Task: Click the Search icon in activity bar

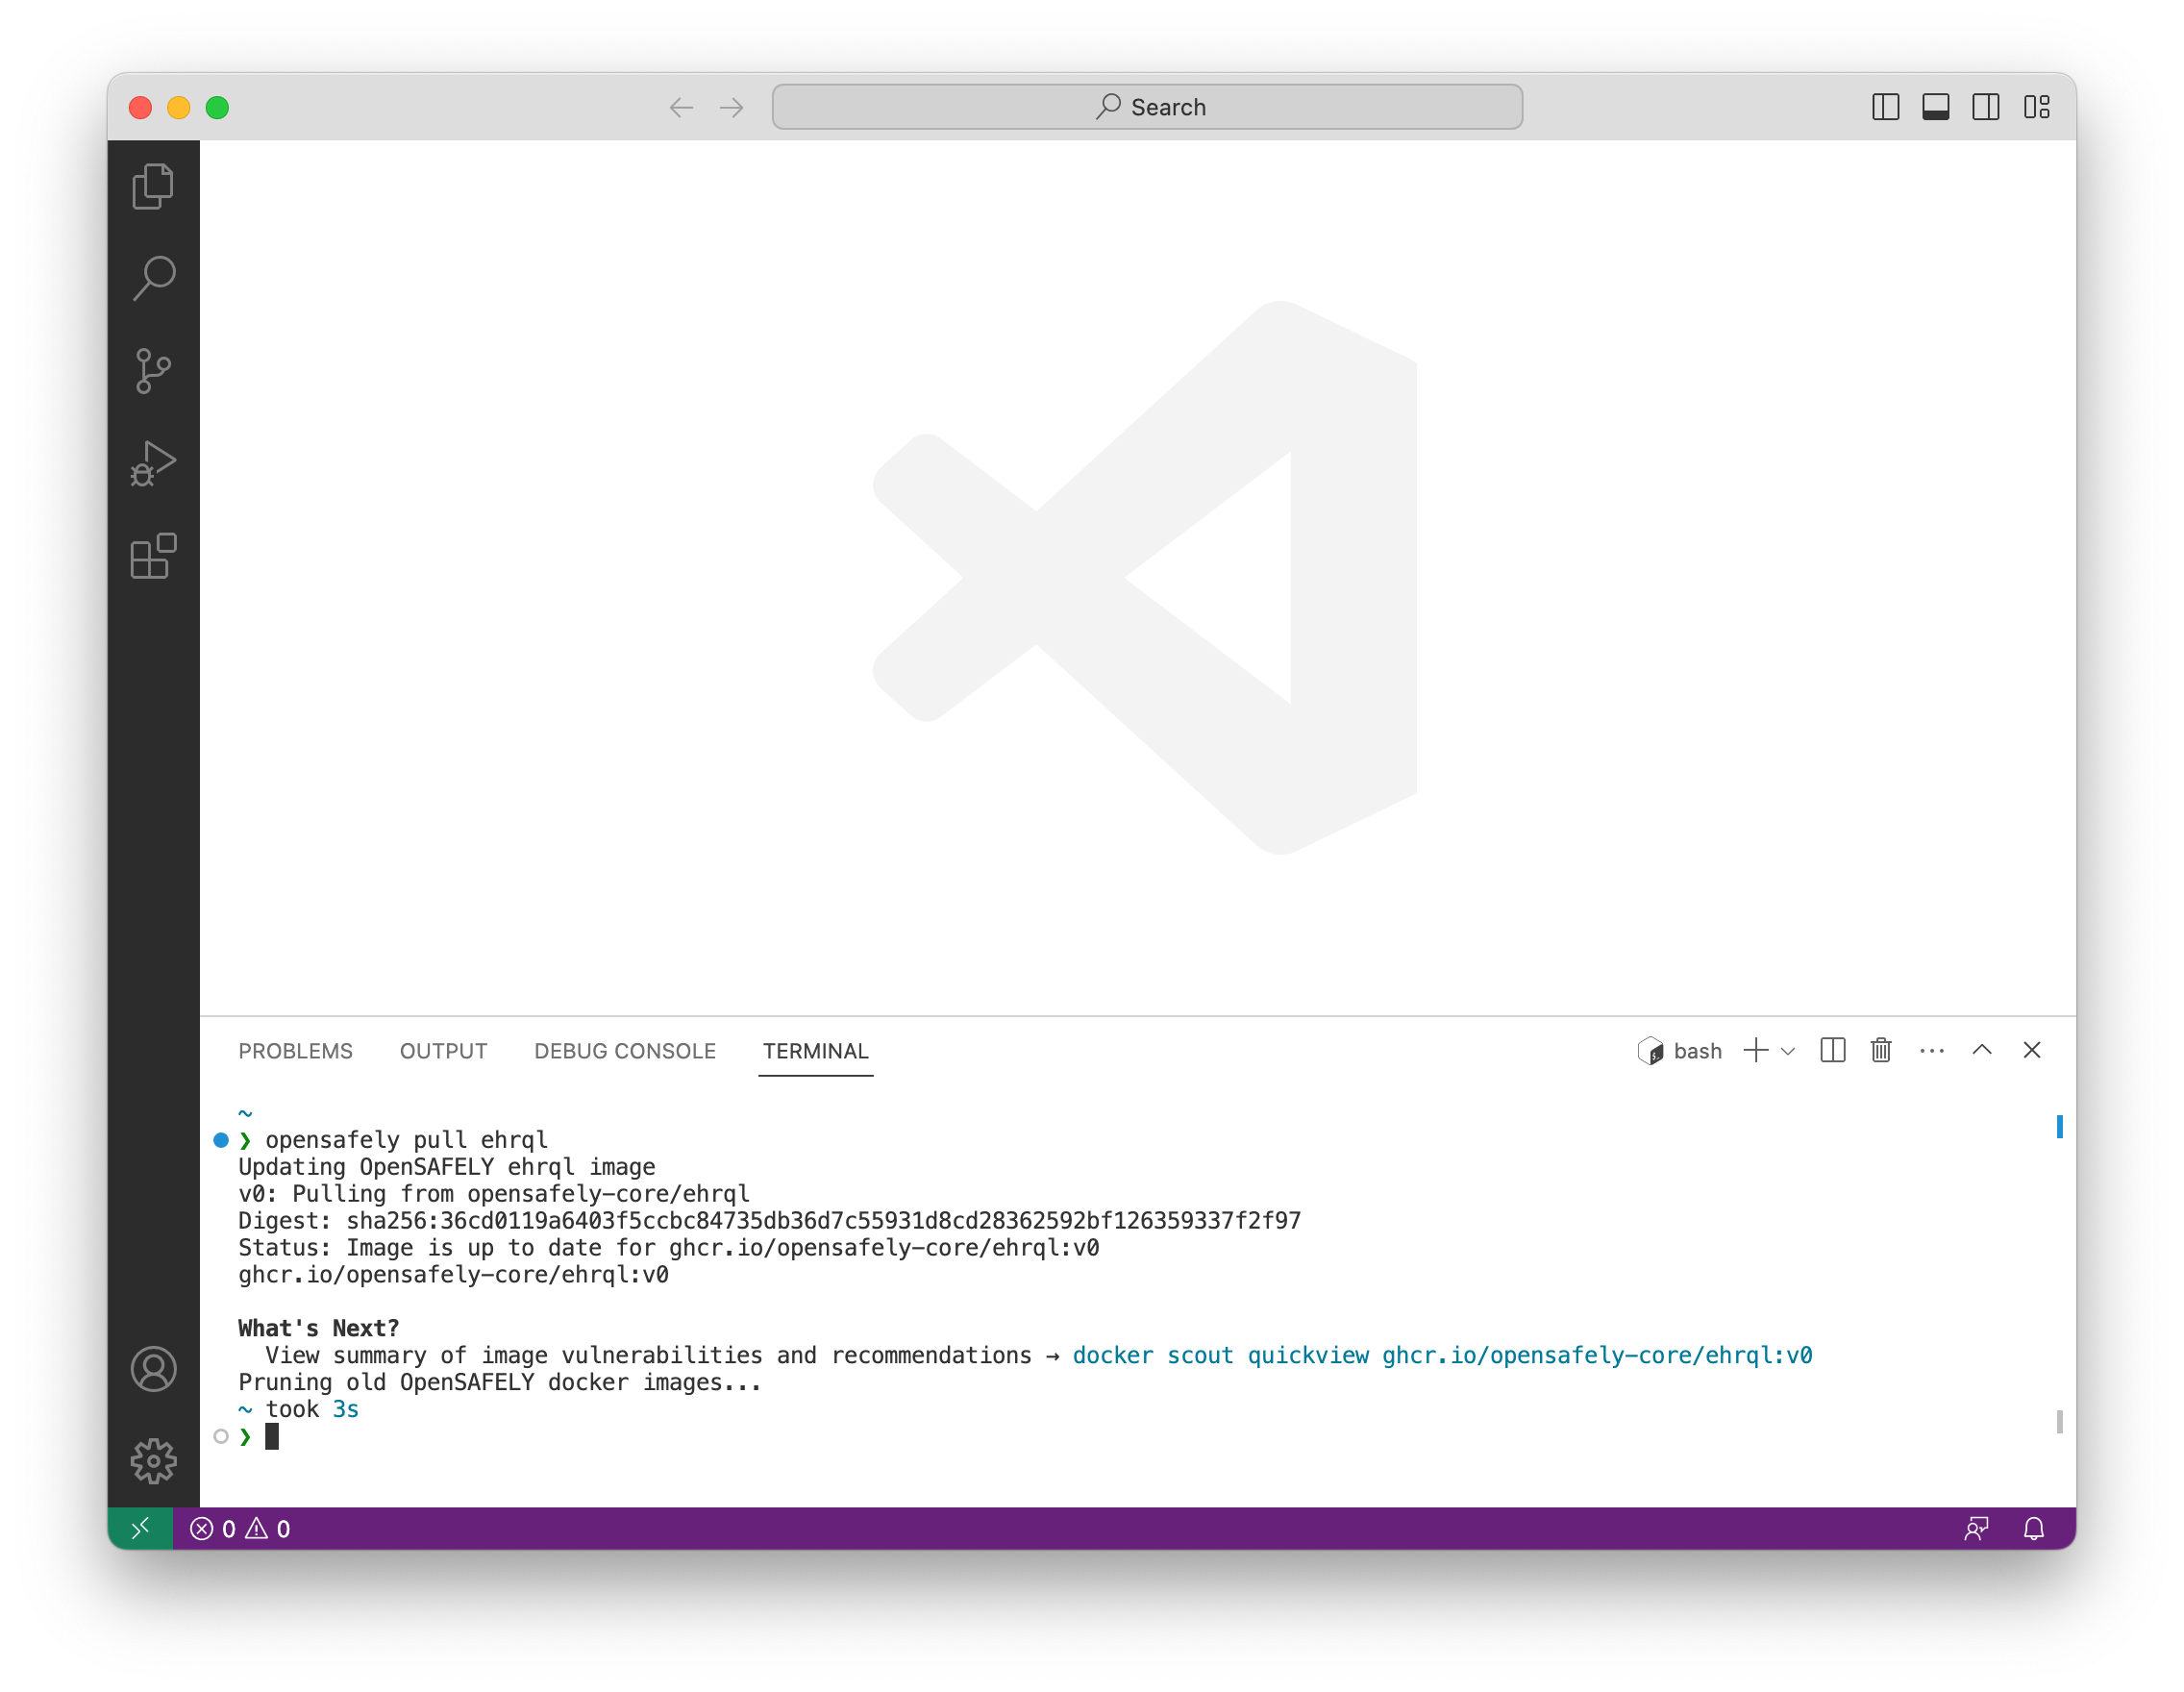Action: coord(153,278)
